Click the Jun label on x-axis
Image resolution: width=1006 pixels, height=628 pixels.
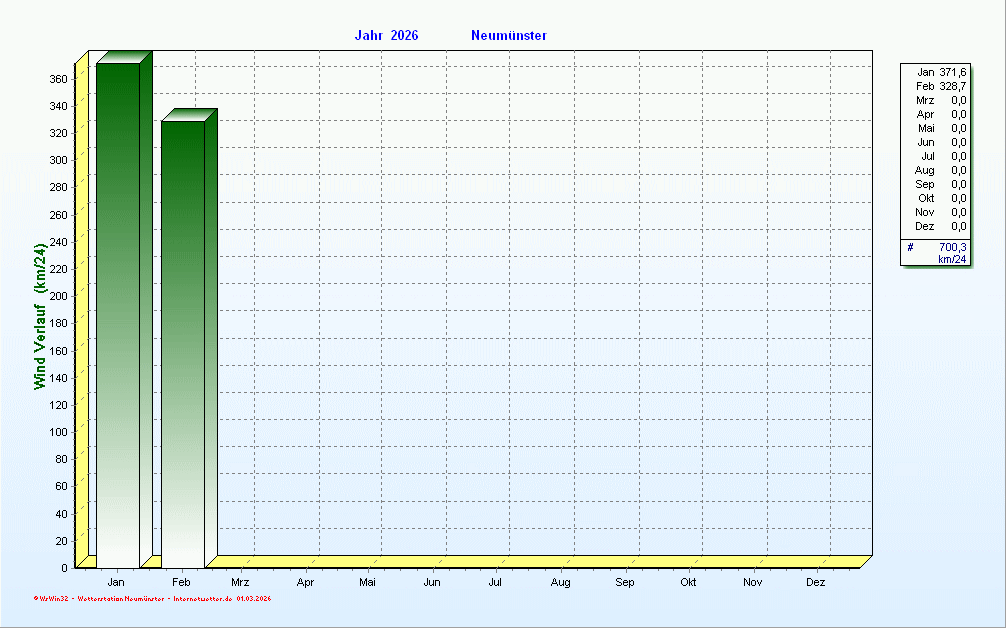(432, 582)
